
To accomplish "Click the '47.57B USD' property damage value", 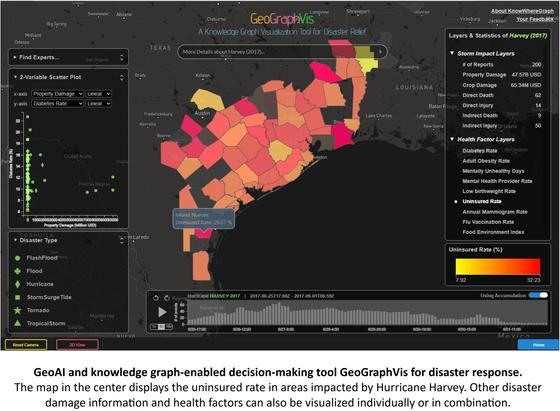I will [526, 75].
